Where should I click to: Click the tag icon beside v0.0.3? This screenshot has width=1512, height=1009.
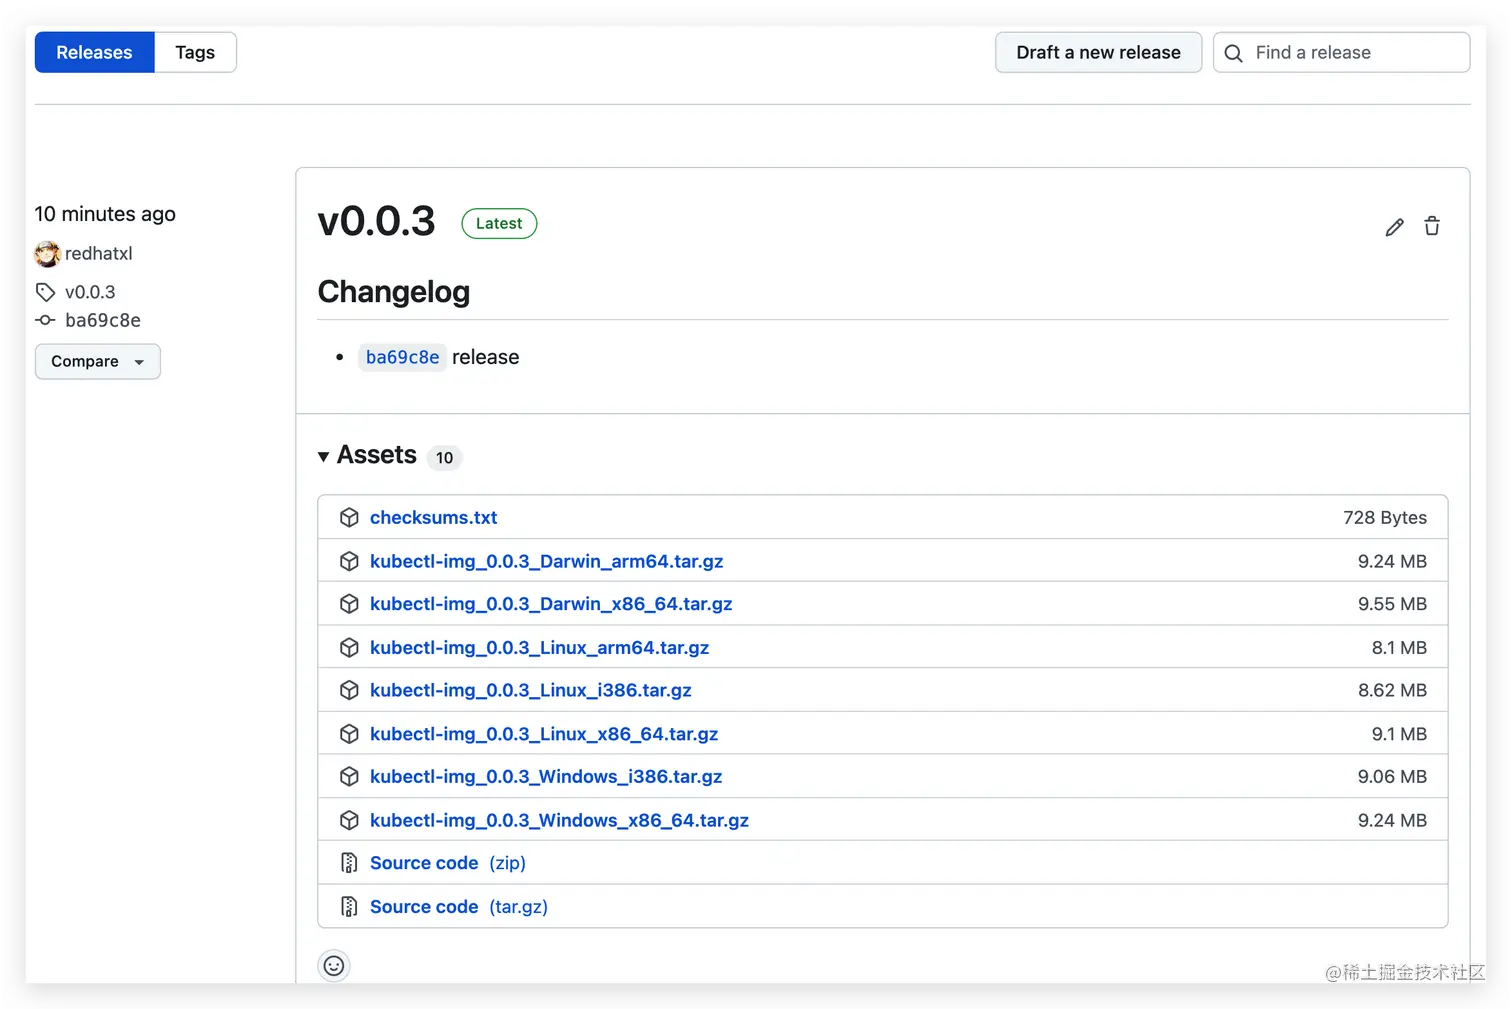click(45, 292)
